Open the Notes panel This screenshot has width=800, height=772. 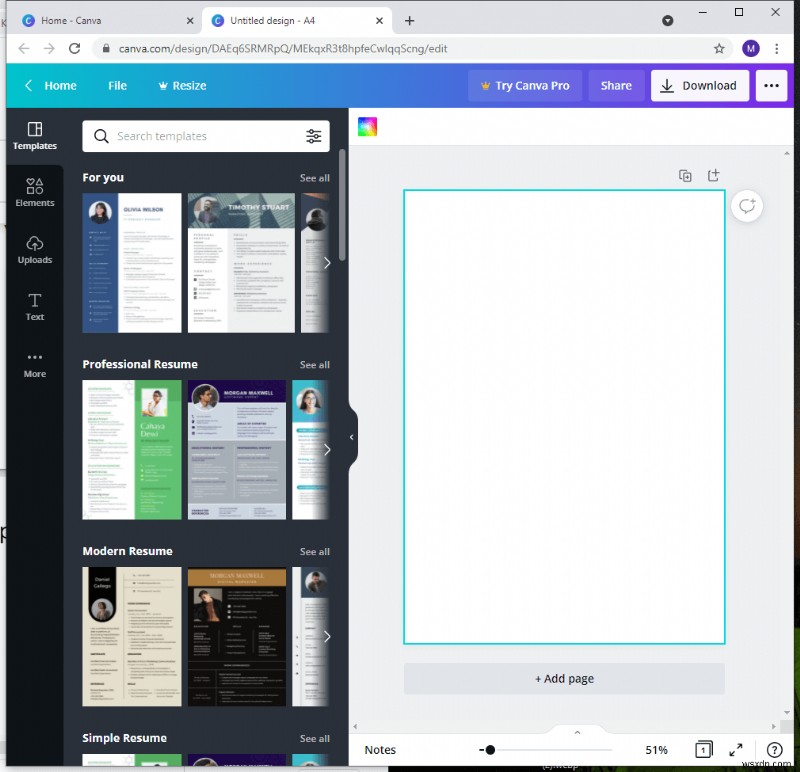coord(380,750)
